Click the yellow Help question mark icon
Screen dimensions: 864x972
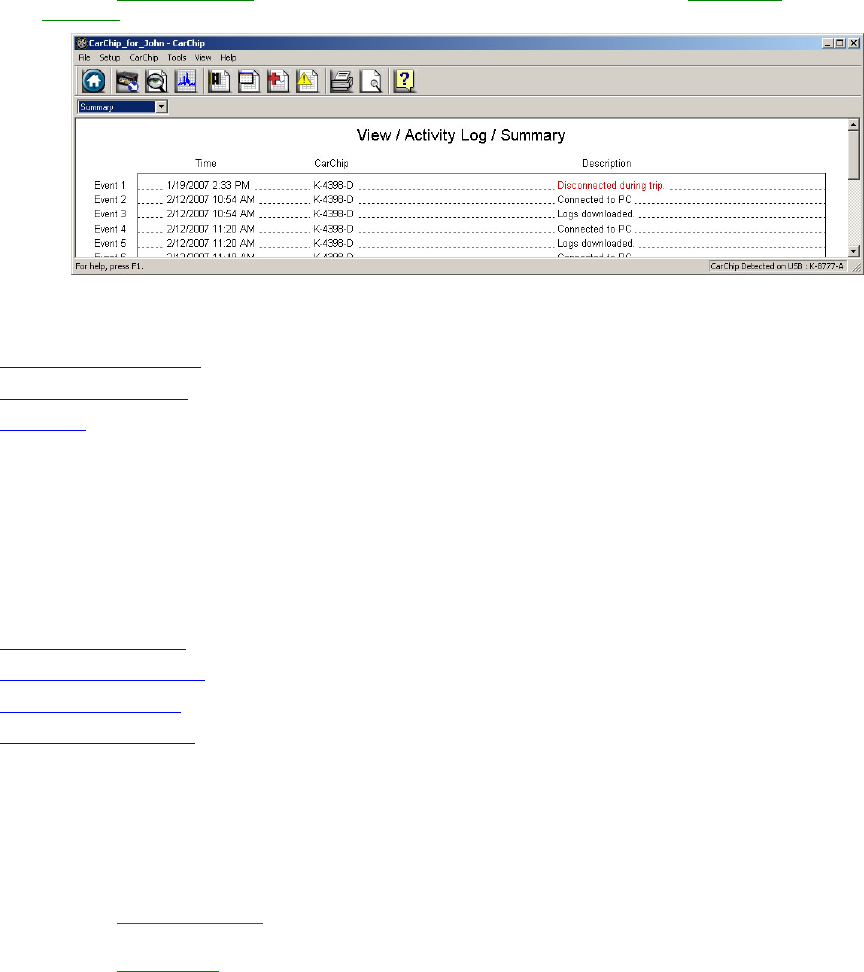[404, 81]
